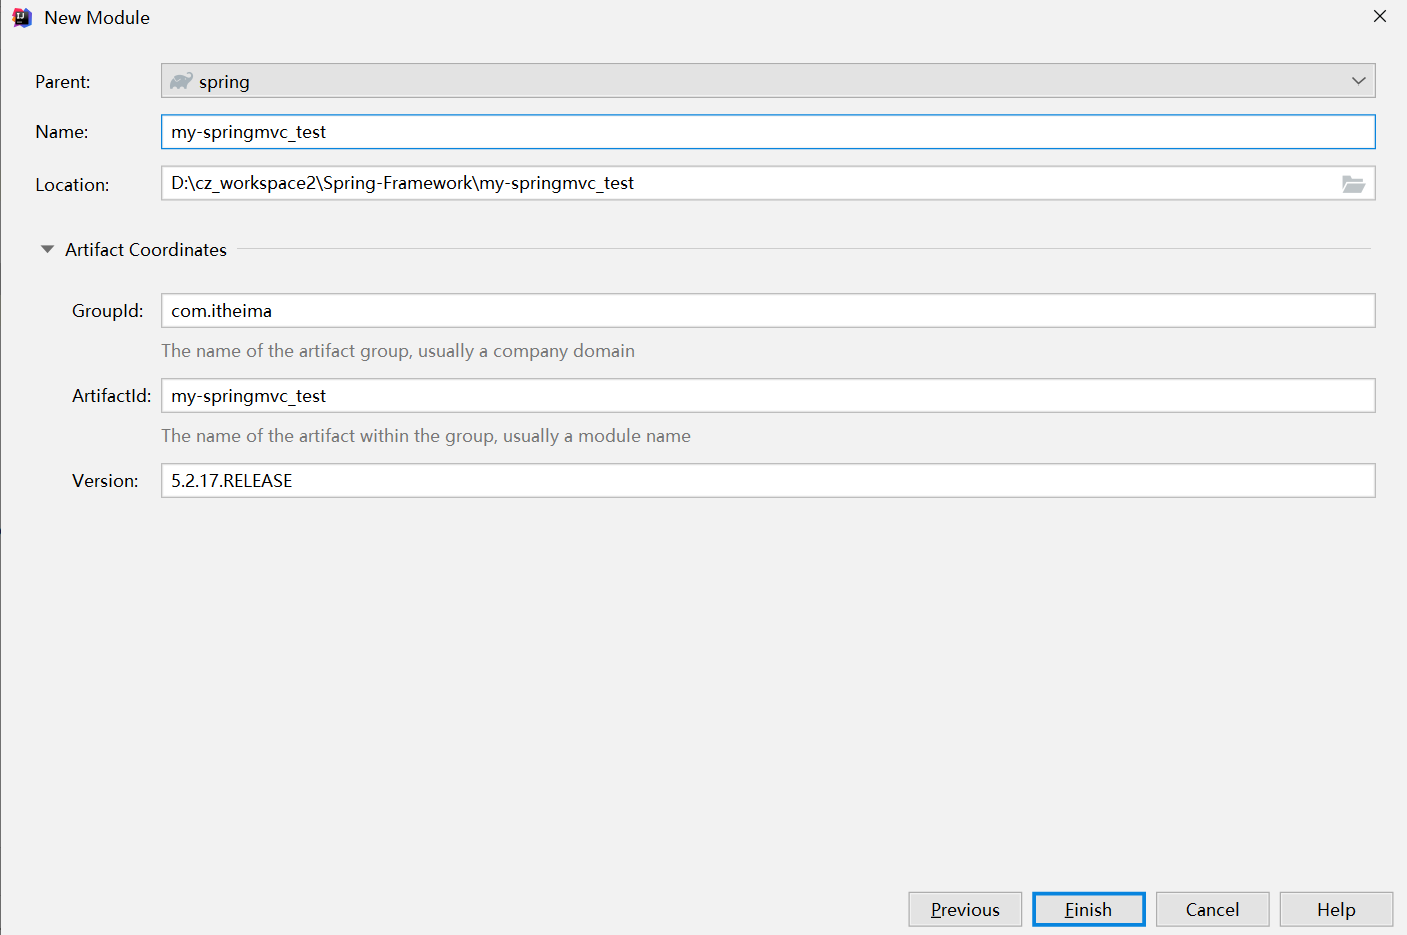Click the ArtifactId input field
The height and width of the screenshot is (935, 1407).
click(768, 396)
